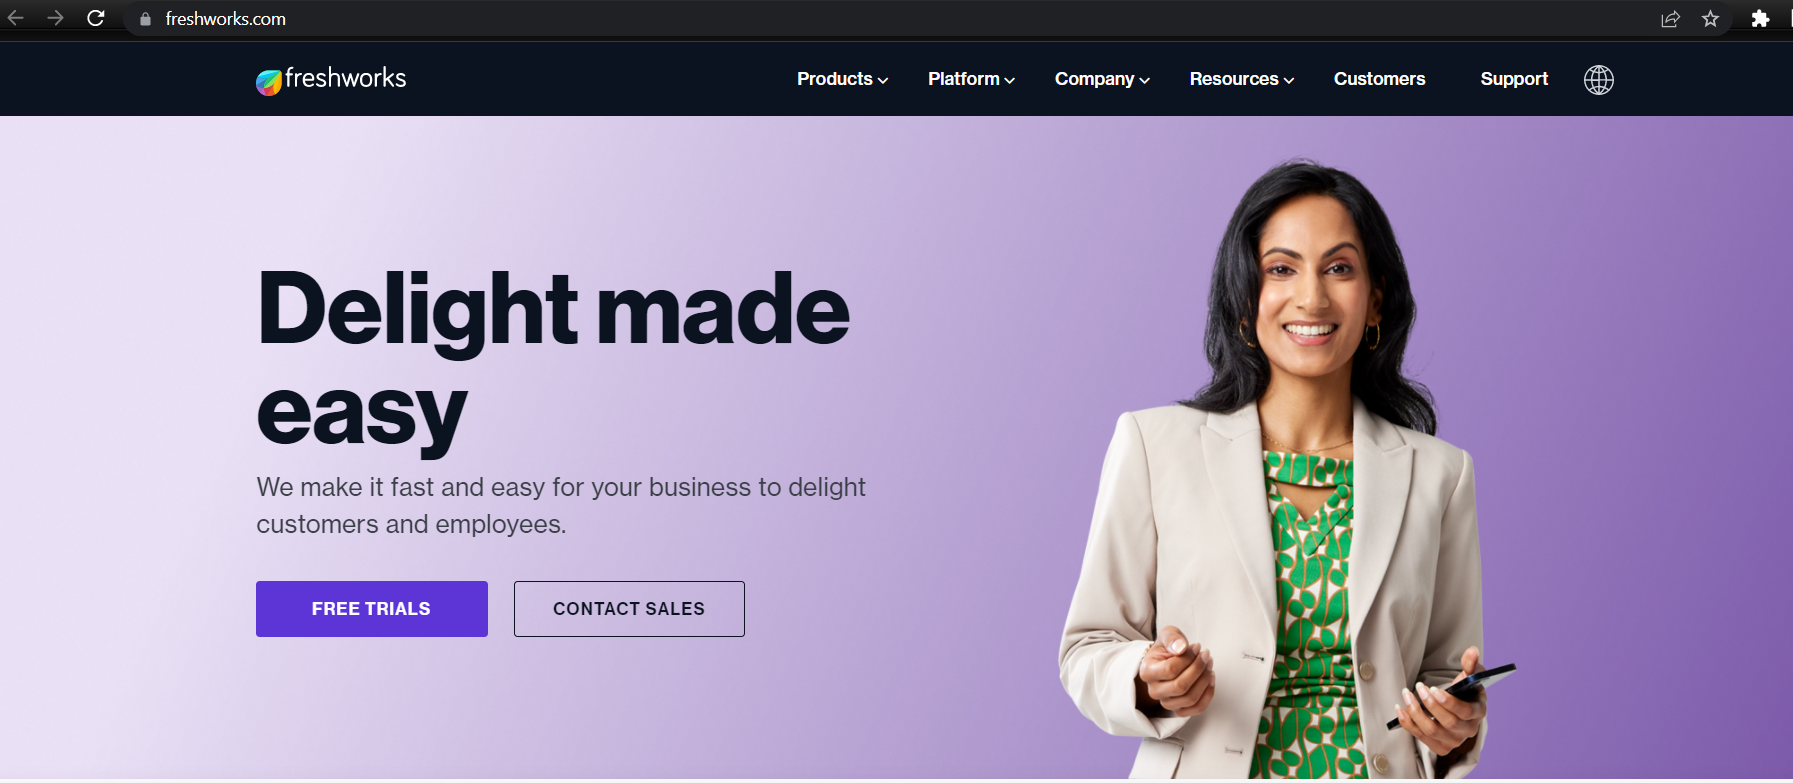Open the Support nav item
The height and width of the screenshot is (783, 1793).
point(1514,79)
